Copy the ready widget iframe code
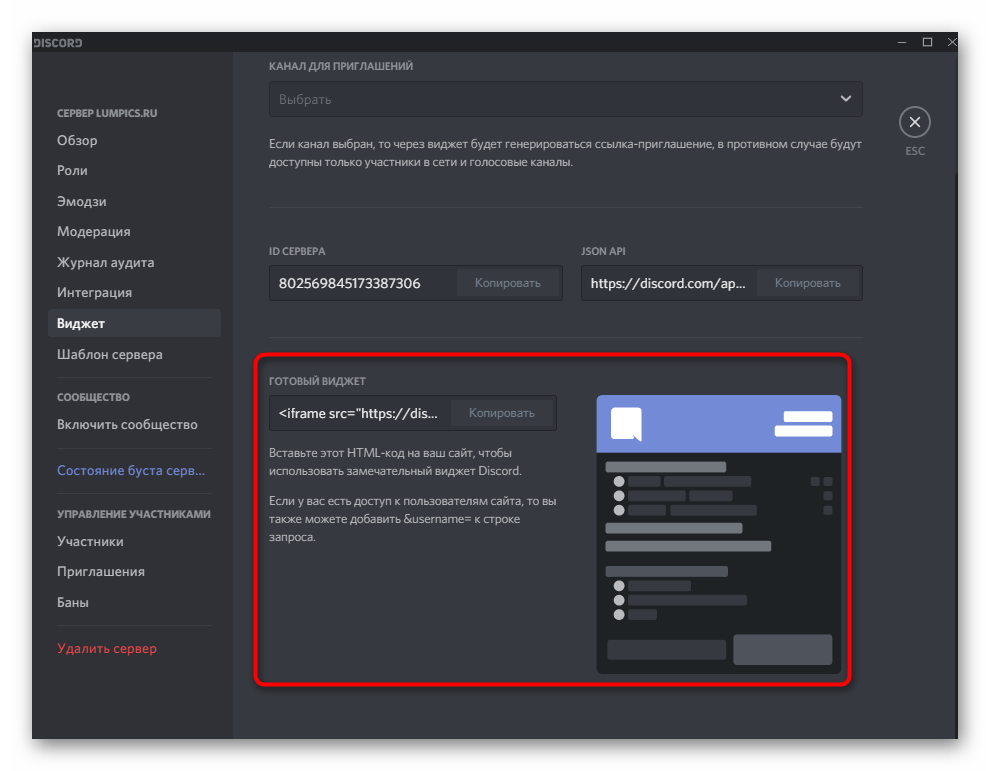 (502, 412)
